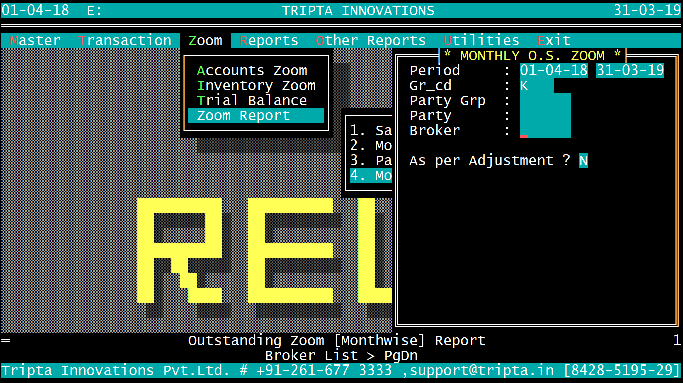Screen dimensions: 683x383
Task: Click the Period start date field
Action: pyautogui.click(x=554, y=70)
